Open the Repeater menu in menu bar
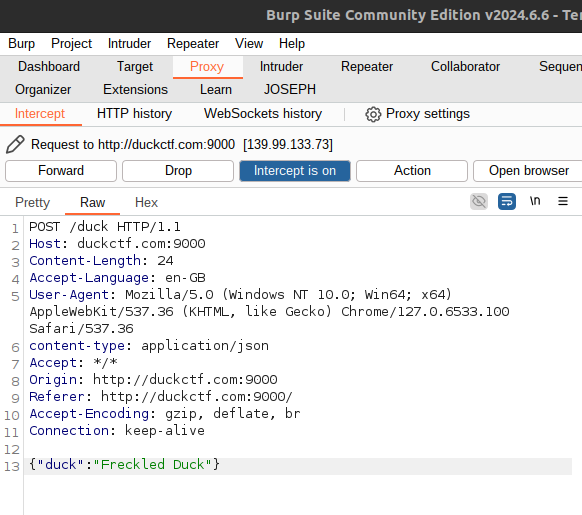Screen dimensions: 582x515 point(193,44)
